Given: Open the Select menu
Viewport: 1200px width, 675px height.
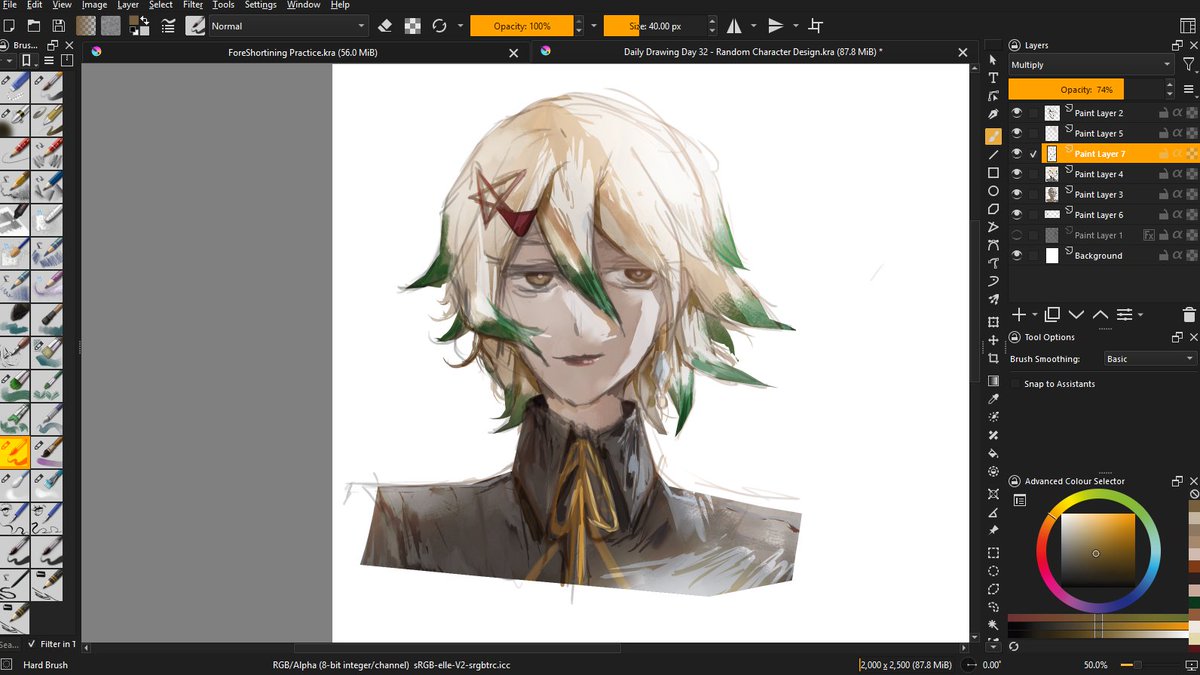Looking at the screenshot, I should click(x=161, y=5).
